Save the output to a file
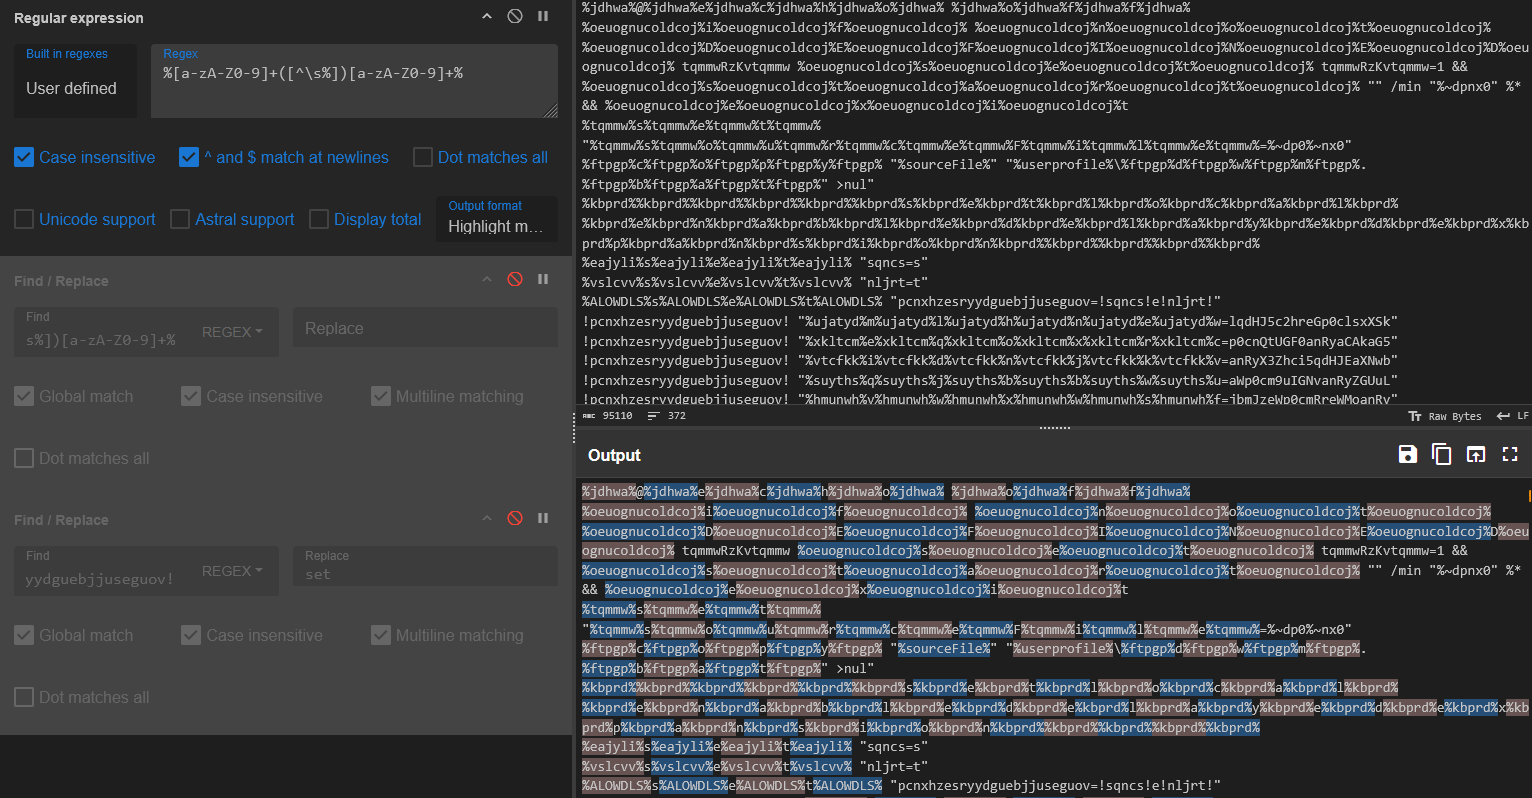The image size is (1532, 798). coord(1407,453)
